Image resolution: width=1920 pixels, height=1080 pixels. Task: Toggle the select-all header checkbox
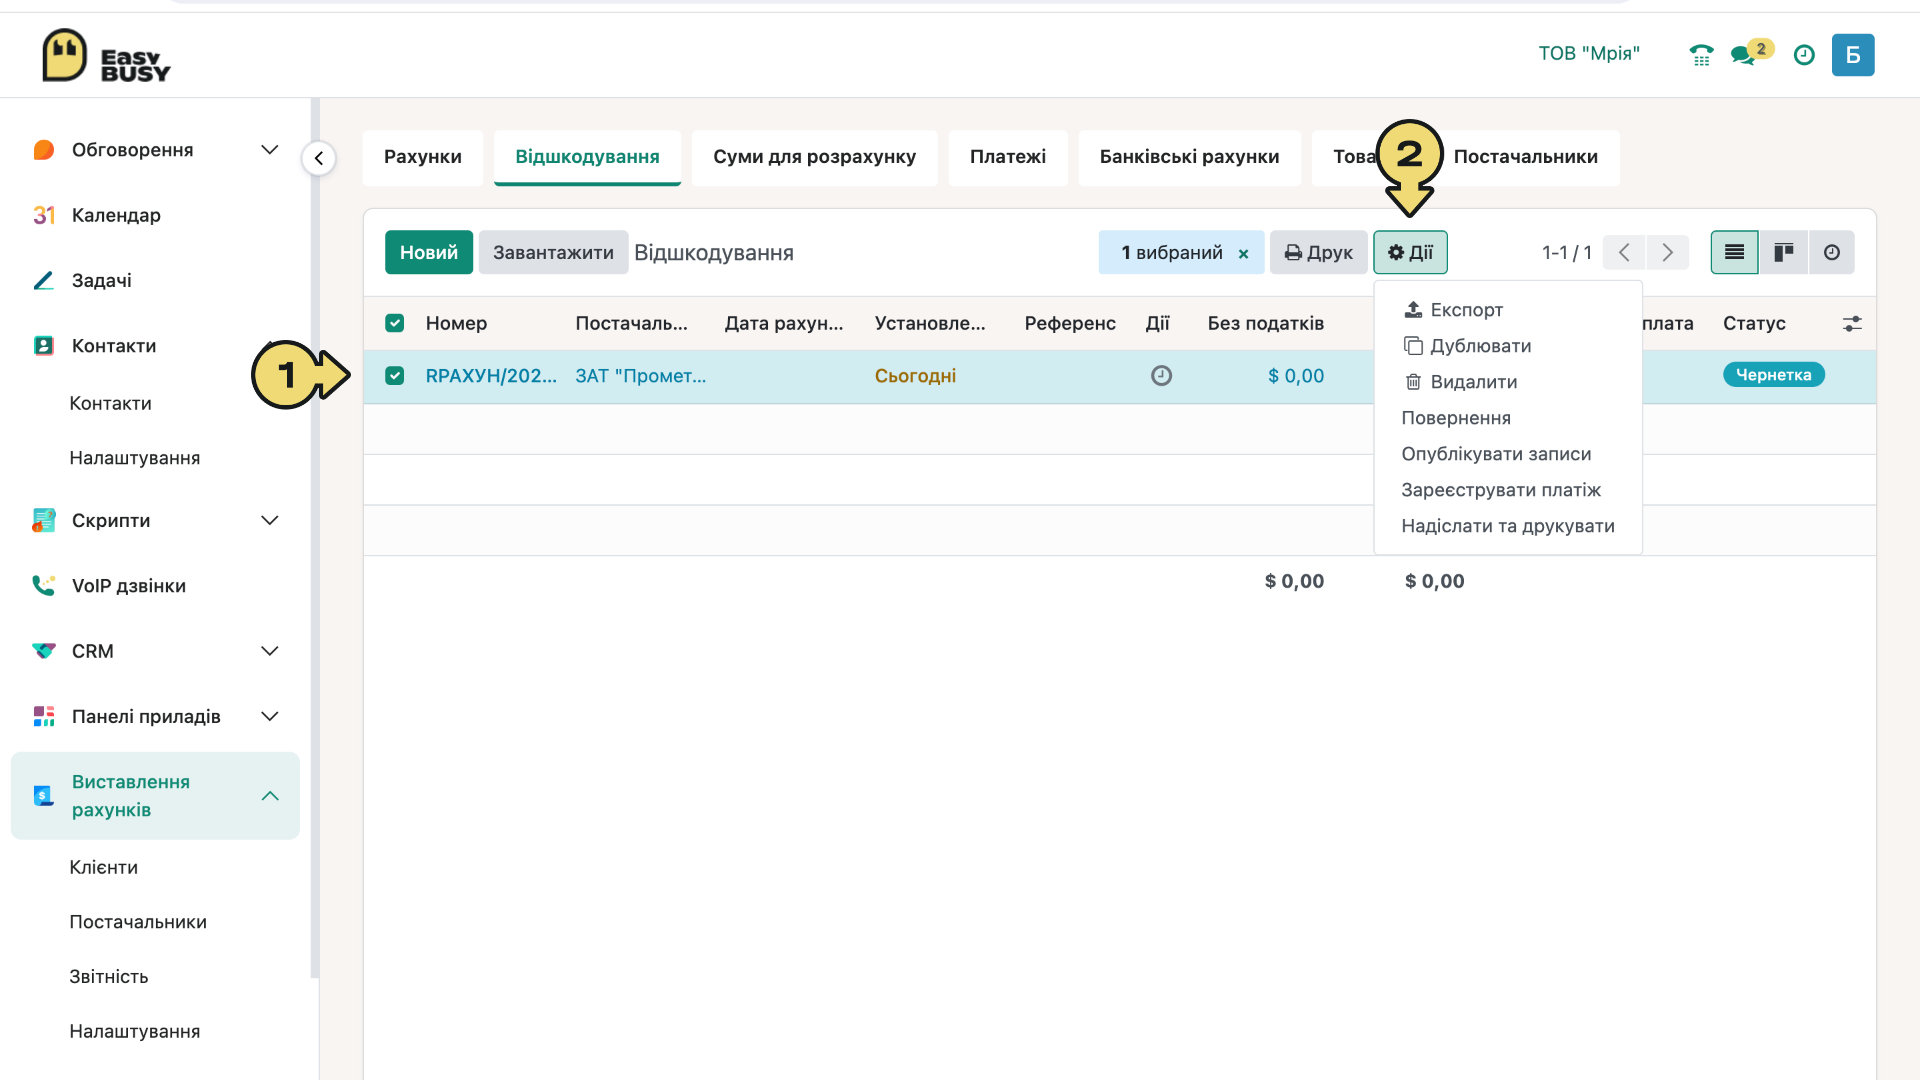[395, 323]
